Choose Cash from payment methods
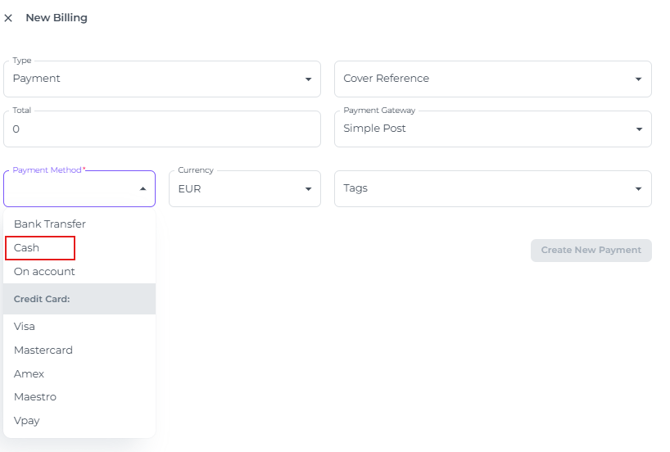The width and height of the screenshot is (670, 452). tap(27, 248)
